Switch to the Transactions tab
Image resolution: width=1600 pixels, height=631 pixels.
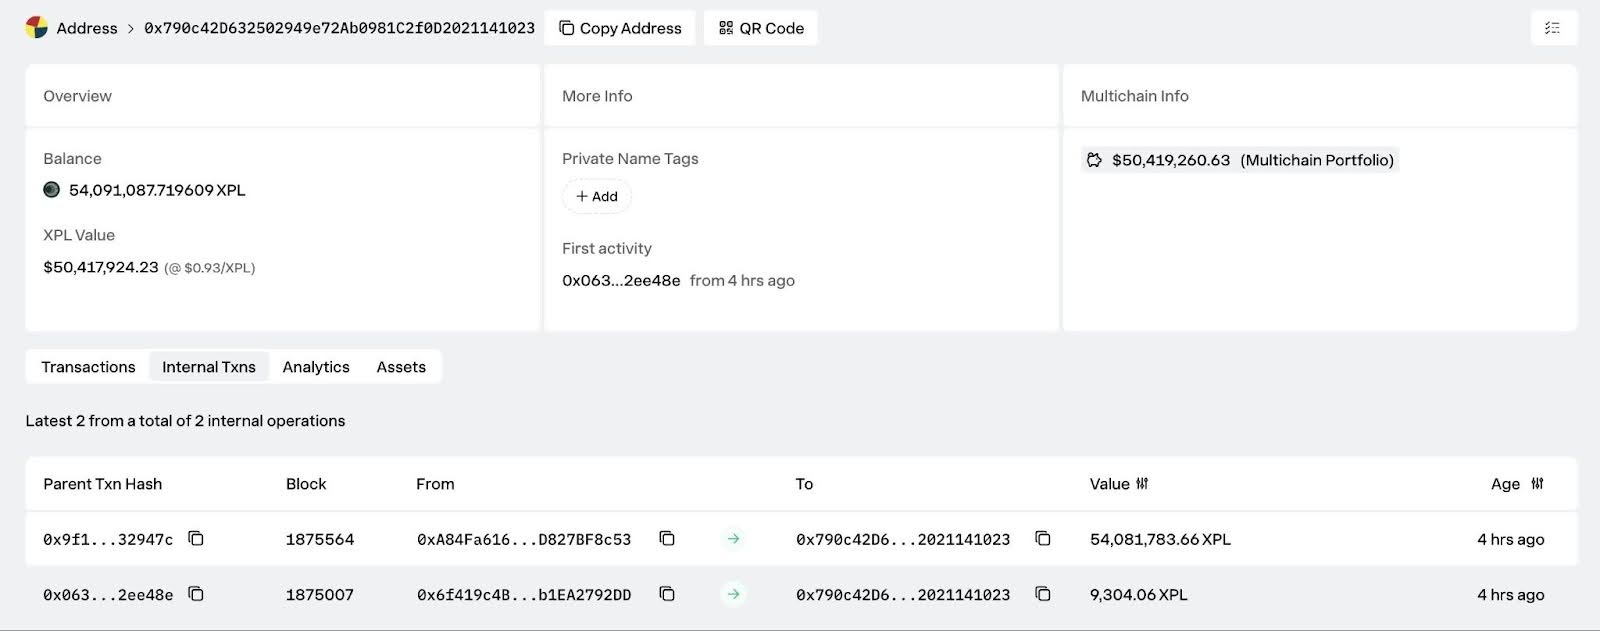[88, 367]
